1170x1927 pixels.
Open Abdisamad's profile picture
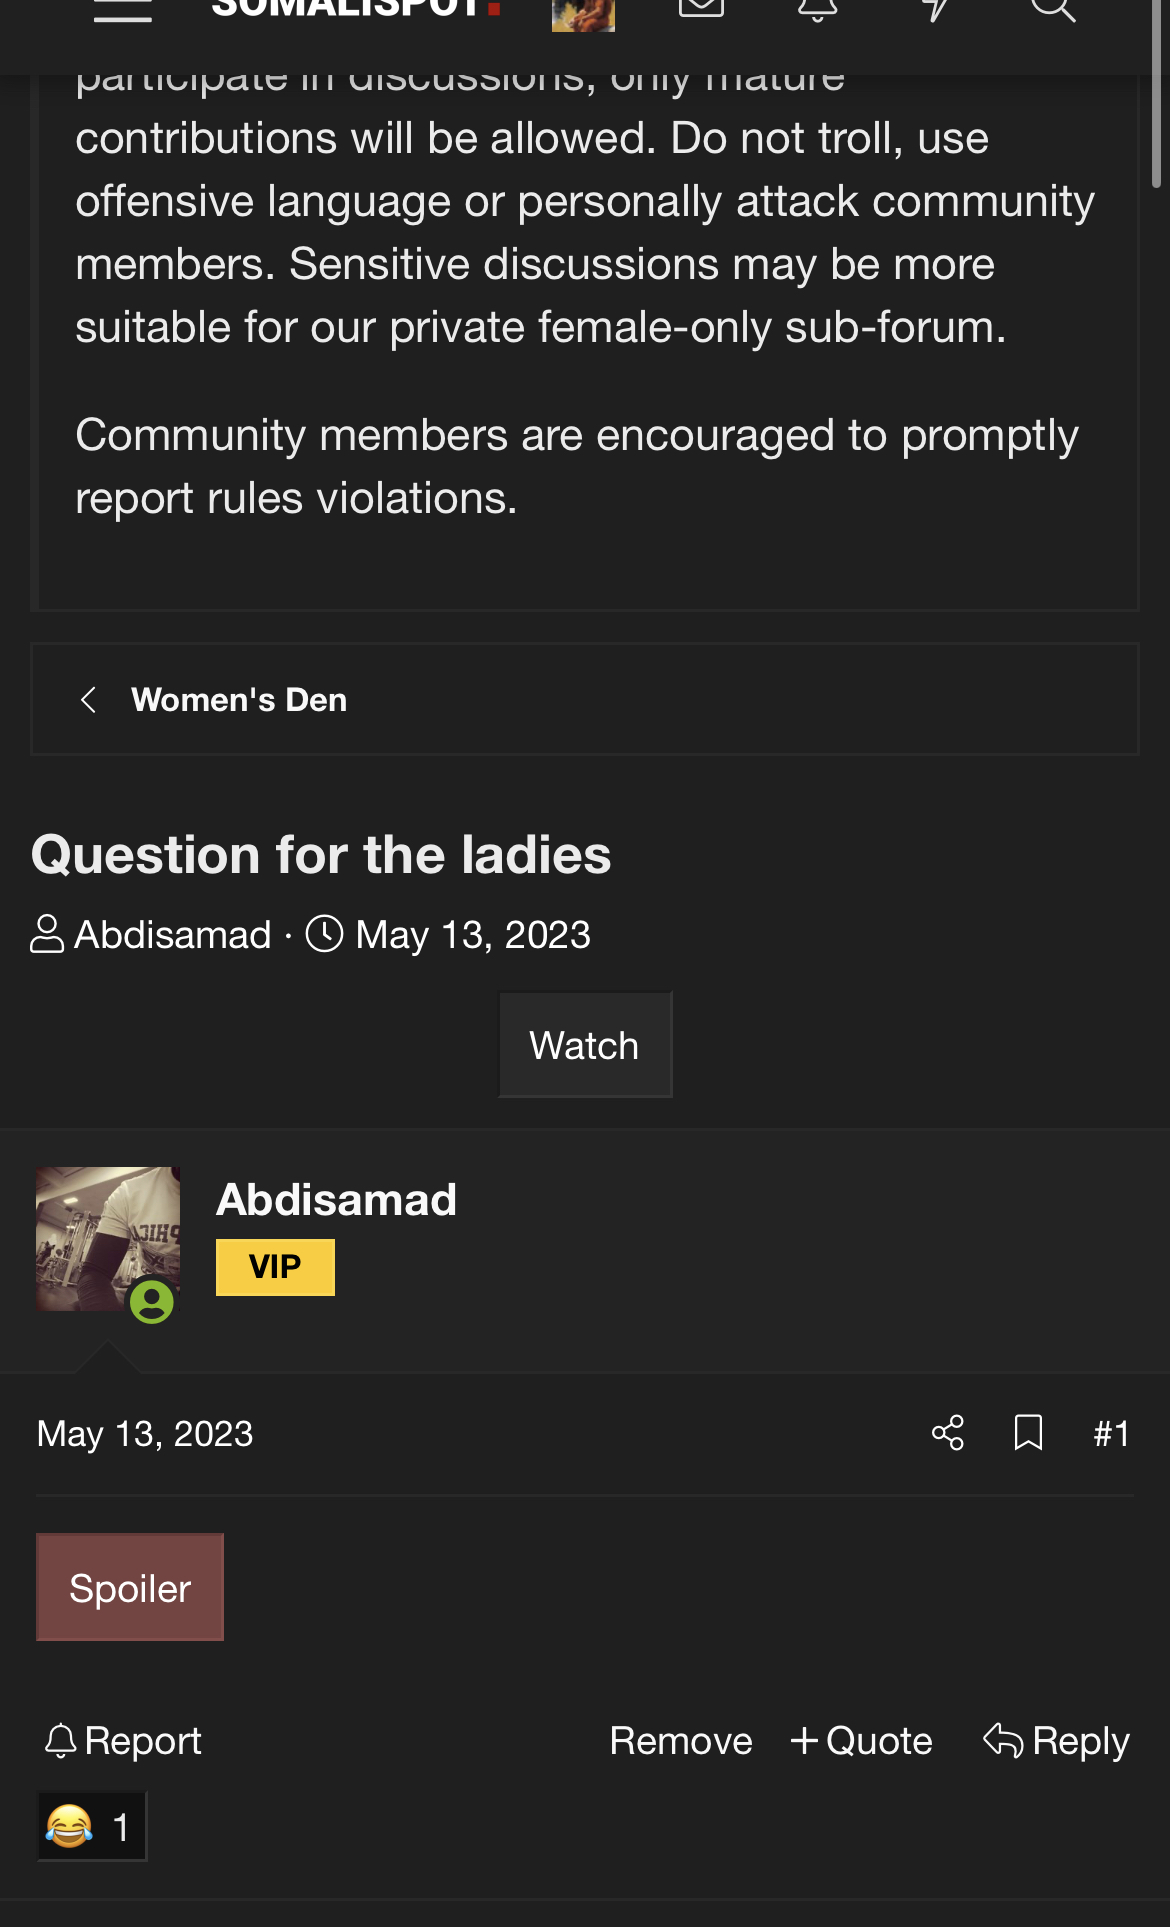[x=108, y=1239]
